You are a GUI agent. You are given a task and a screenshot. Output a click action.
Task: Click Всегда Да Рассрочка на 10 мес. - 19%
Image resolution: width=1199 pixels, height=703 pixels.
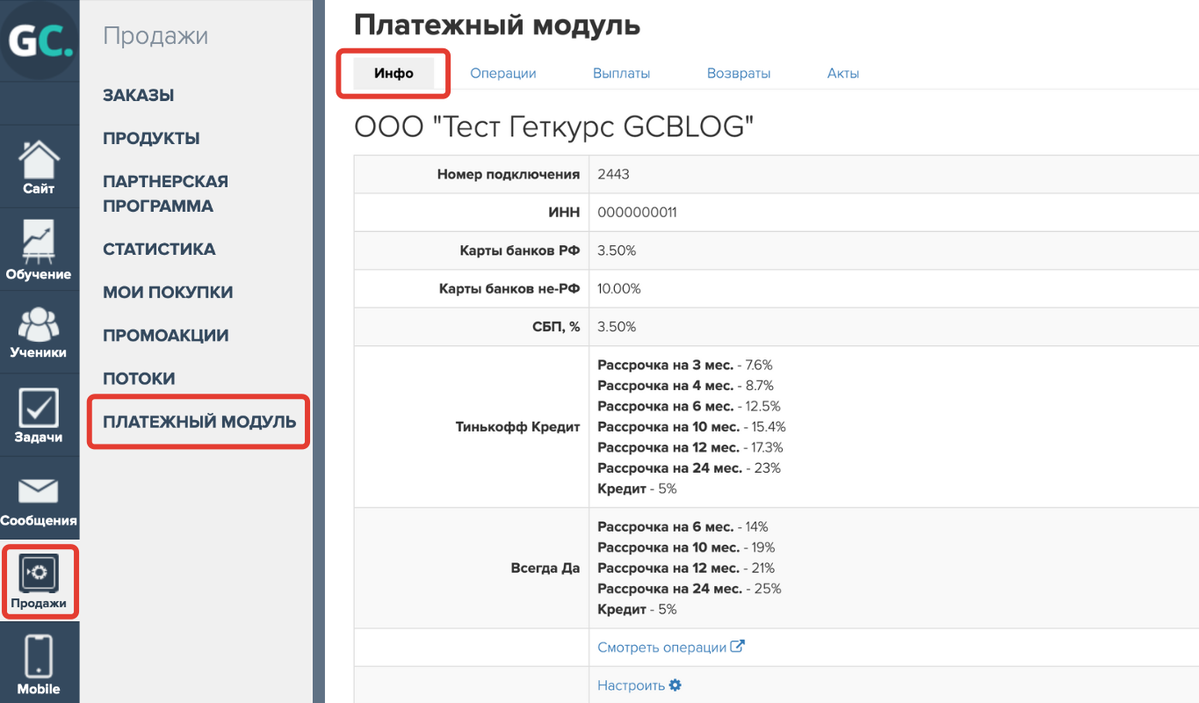click(686, 548)
